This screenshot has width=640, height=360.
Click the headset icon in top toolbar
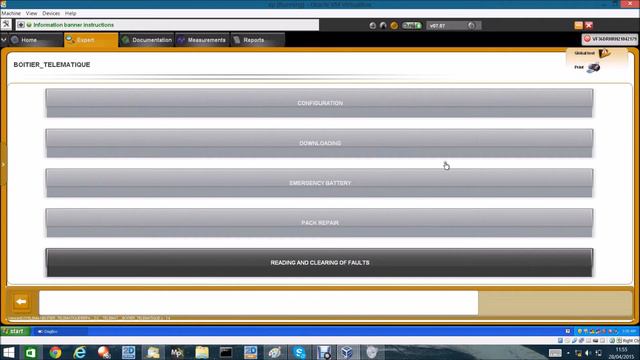point(383,26)
